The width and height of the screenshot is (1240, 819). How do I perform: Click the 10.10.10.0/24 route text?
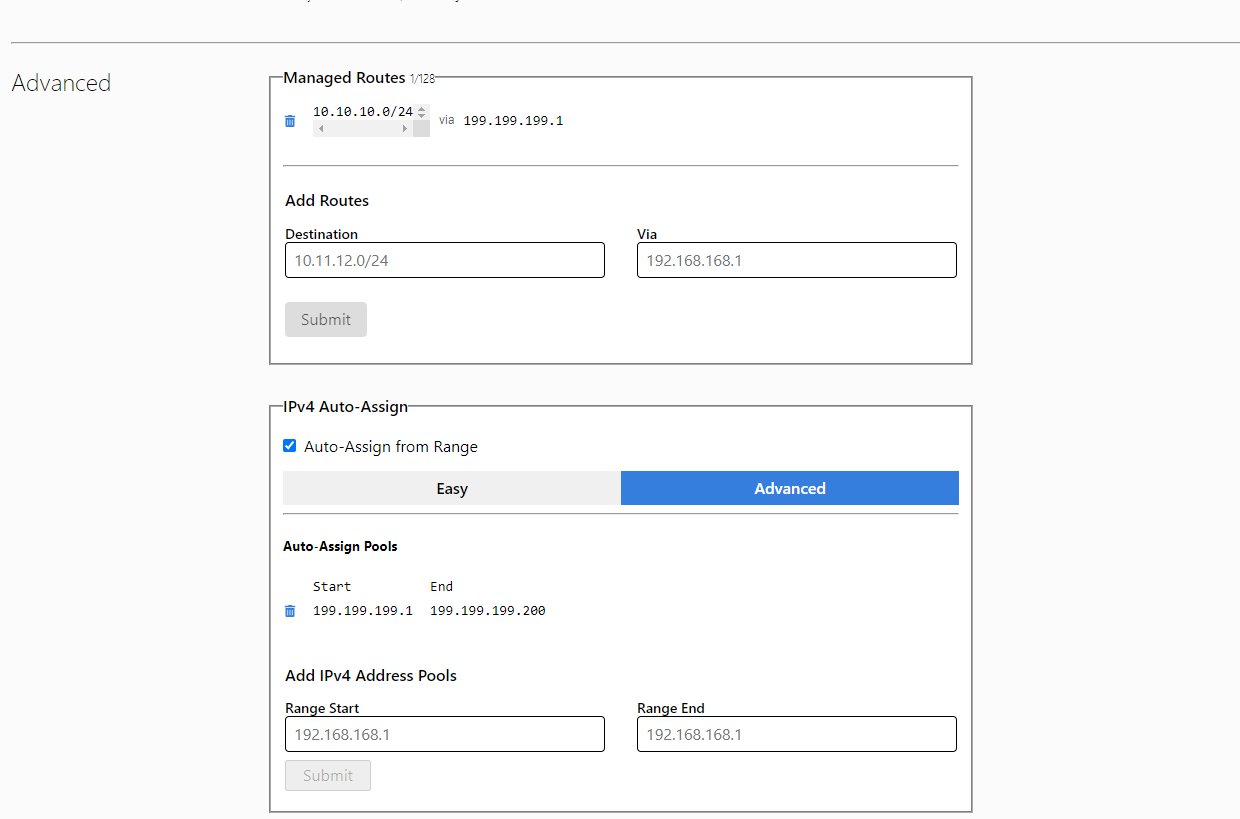[363, 112]
